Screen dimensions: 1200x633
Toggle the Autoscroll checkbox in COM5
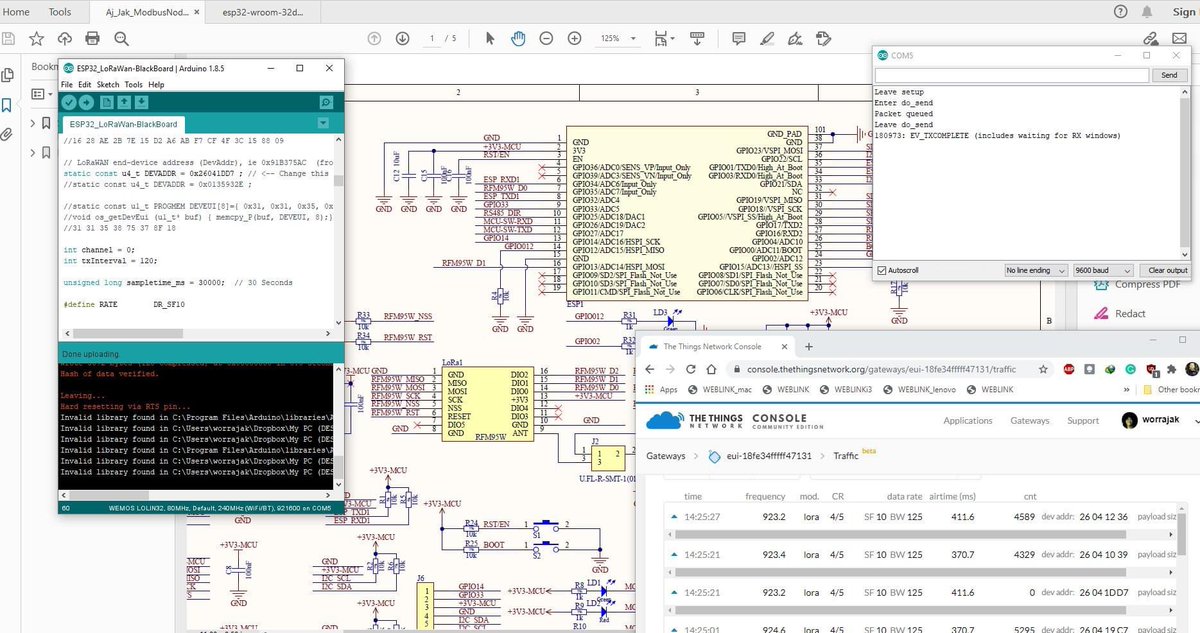coord(881,271)
